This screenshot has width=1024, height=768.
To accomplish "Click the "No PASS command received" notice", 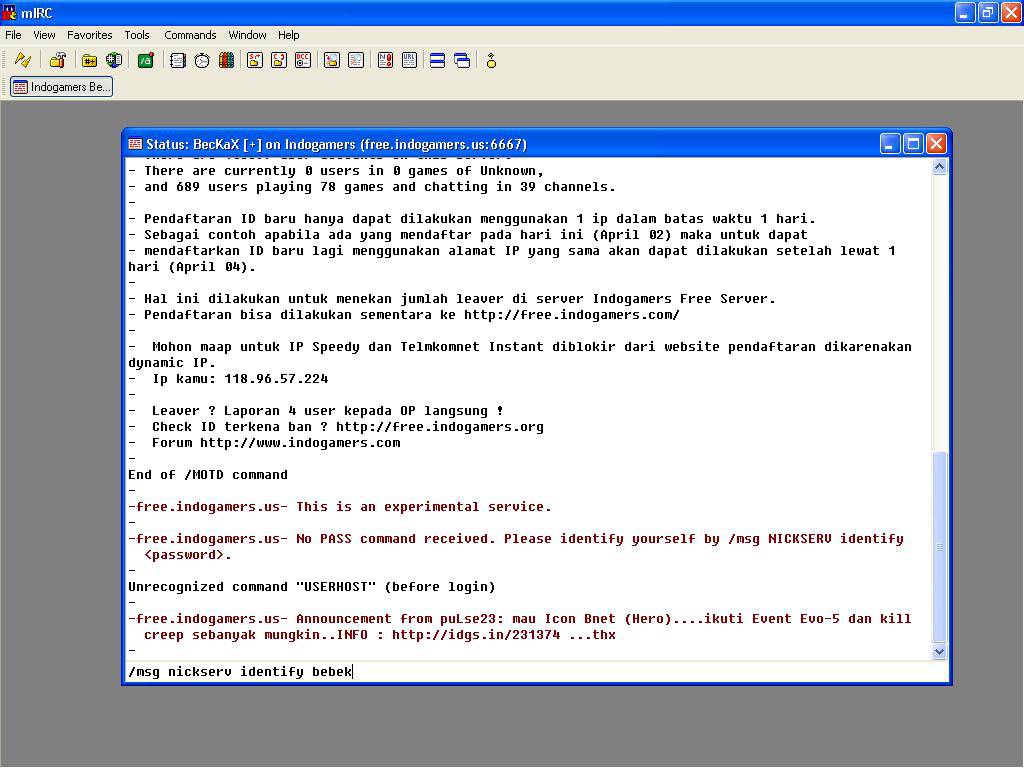I will point(516,547).
